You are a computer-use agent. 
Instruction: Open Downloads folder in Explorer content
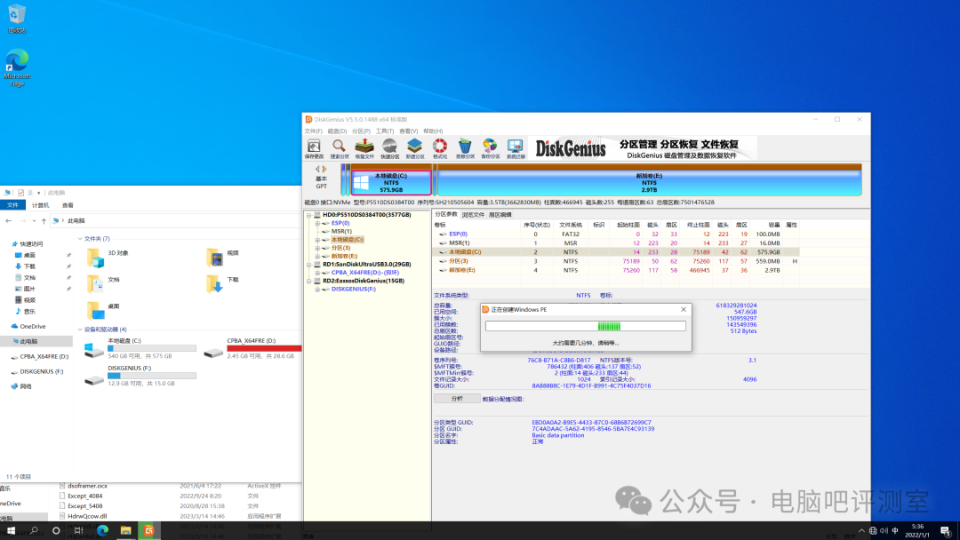click(223, 283)
